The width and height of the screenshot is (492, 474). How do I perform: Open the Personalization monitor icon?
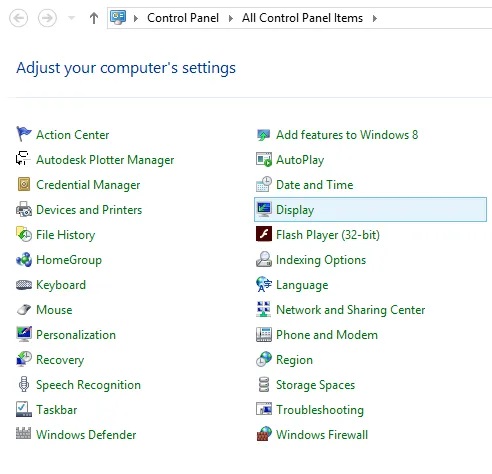pos(24,334)
